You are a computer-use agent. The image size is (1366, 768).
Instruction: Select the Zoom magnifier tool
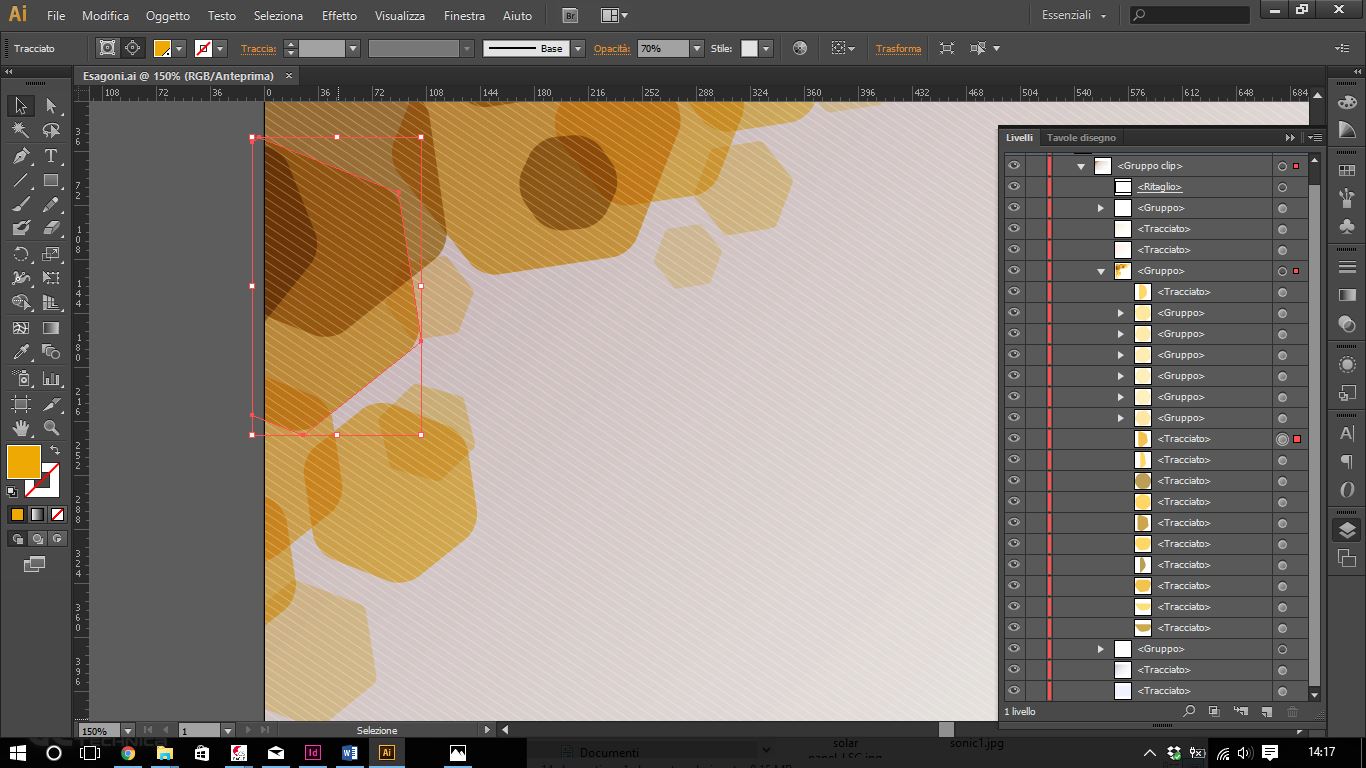tap(51, 429)
